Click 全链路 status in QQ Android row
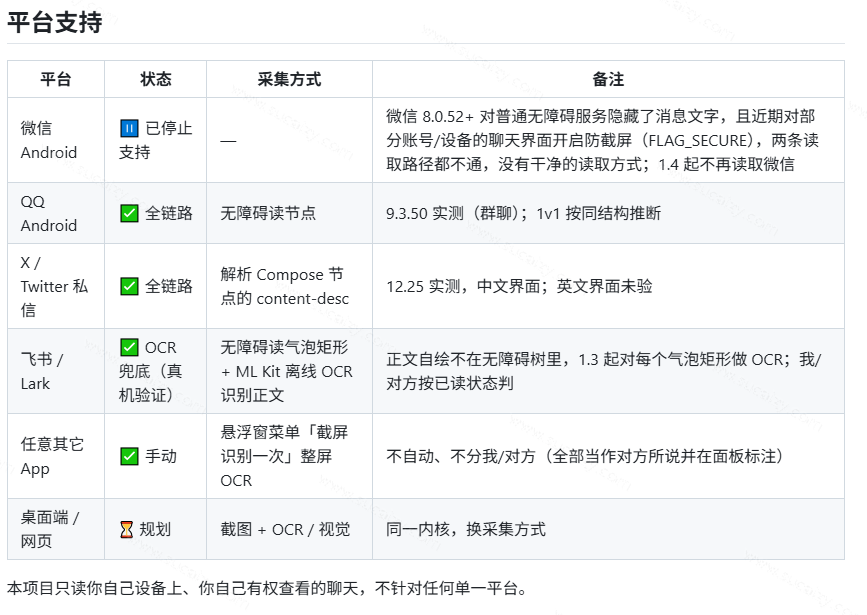Image resolution: width=867 pixels, height=615 pixels. coord(169,213)
